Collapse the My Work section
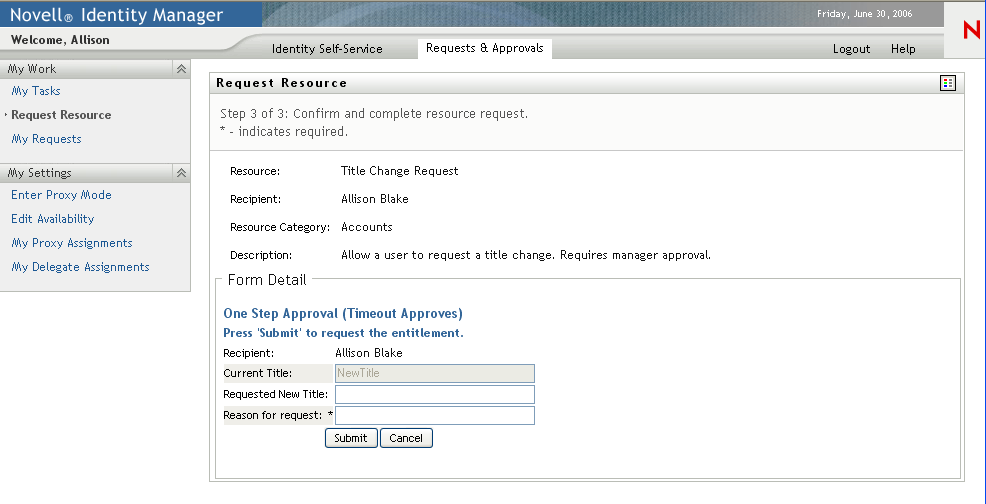Screen dimensions: 986x504 (181, 69)
